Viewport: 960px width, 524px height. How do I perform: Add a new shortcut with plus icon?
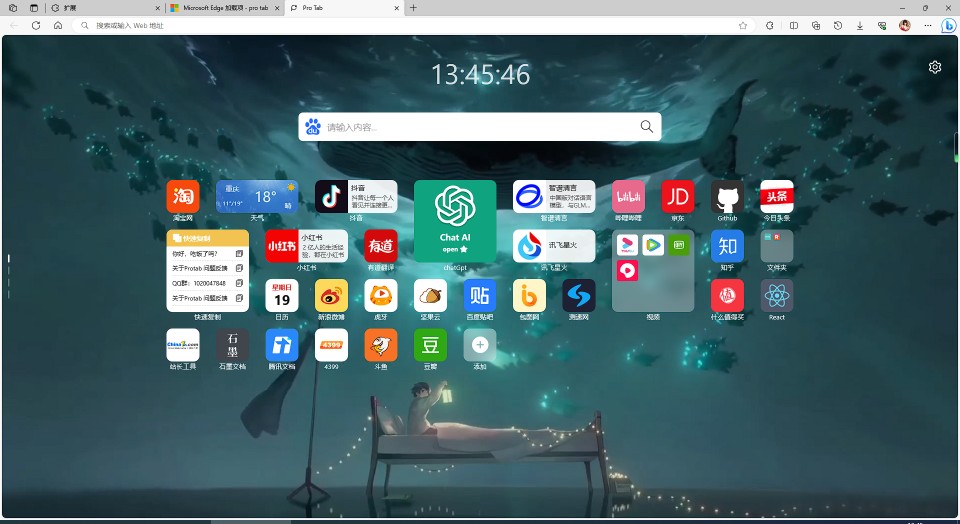pos(480,345)
